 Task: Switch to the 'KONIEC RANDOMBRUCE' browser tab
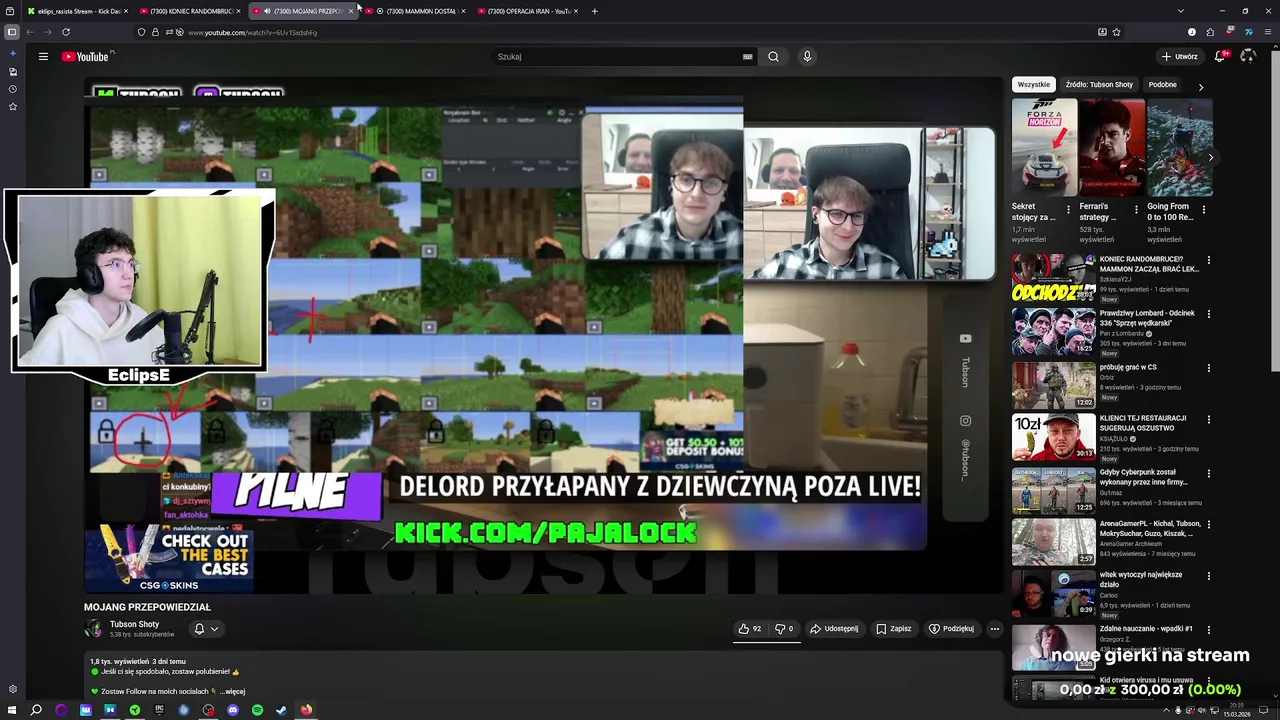(190, 11)
